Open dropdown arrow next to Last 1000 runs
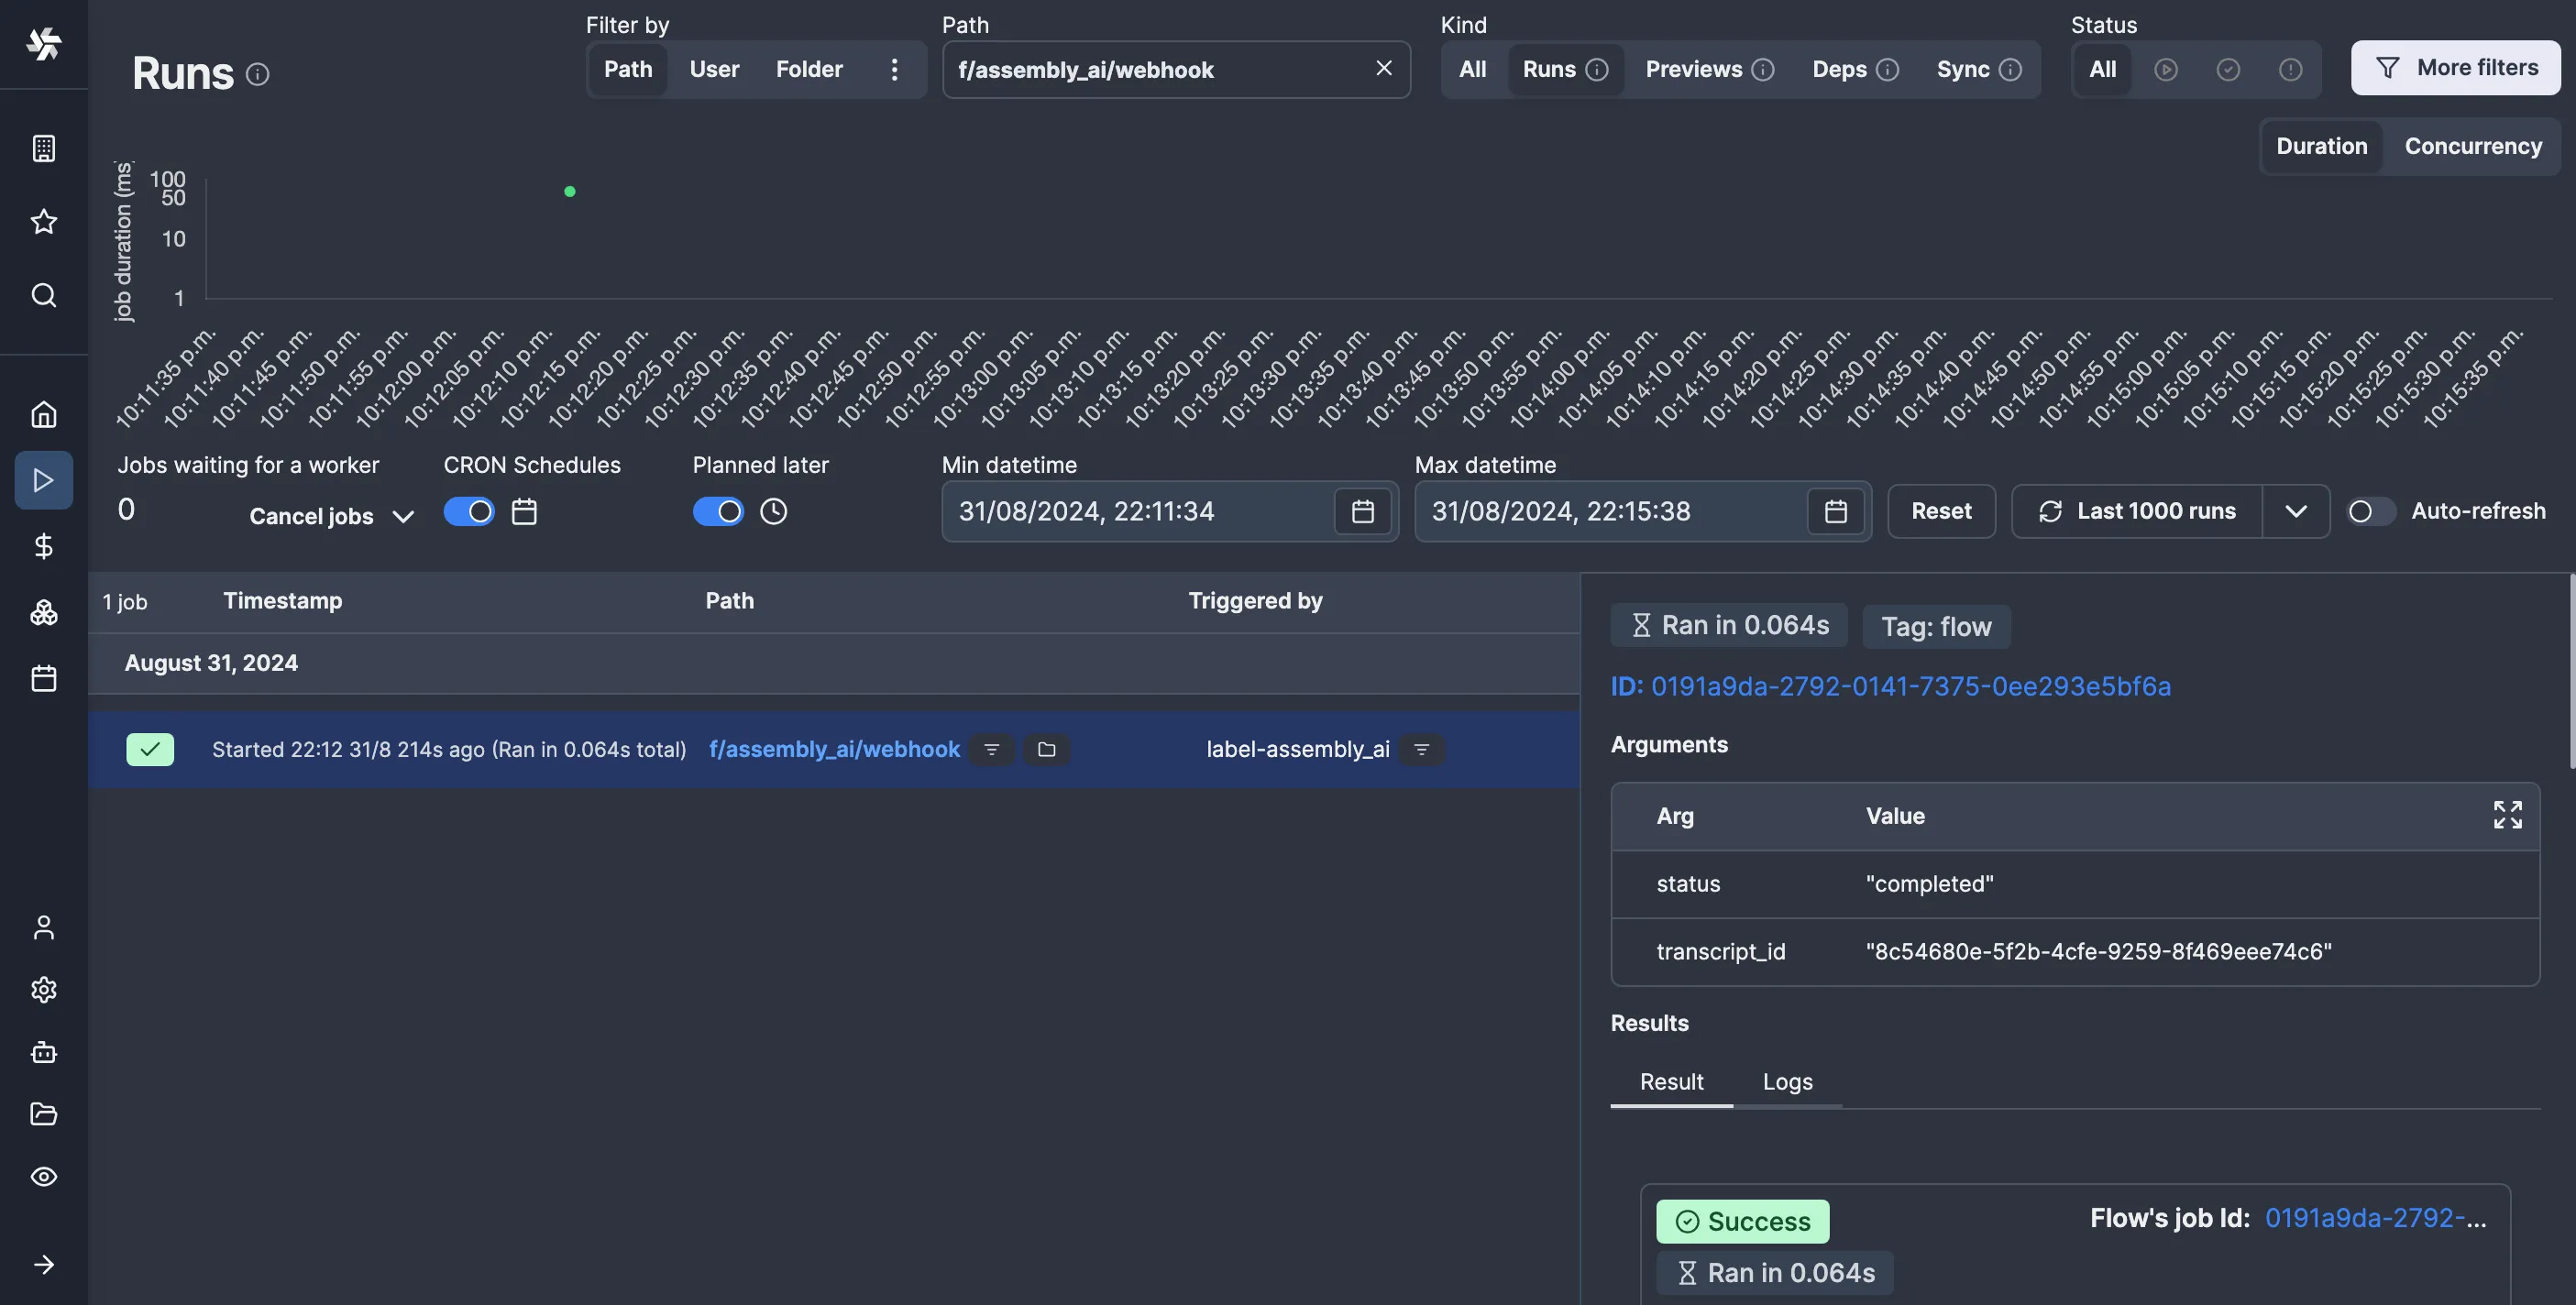 coord(2295,511)
